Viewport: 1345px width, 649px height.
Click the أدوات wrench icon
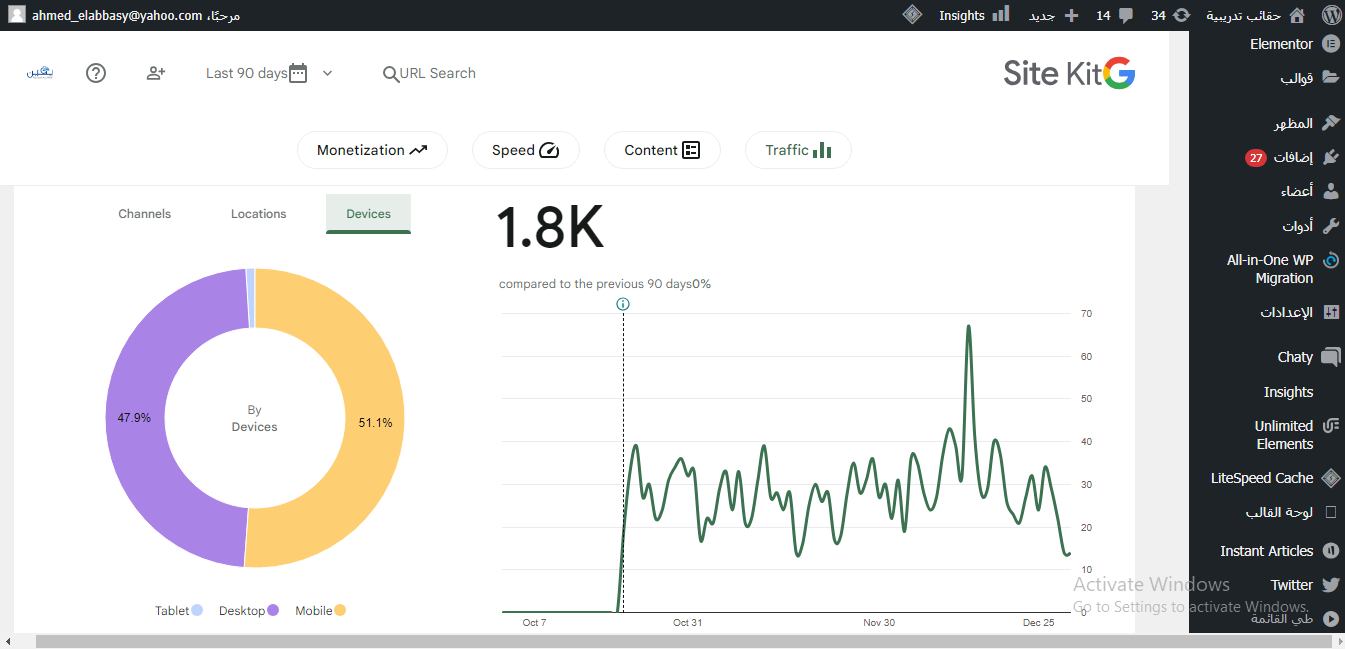point(1331,225)
